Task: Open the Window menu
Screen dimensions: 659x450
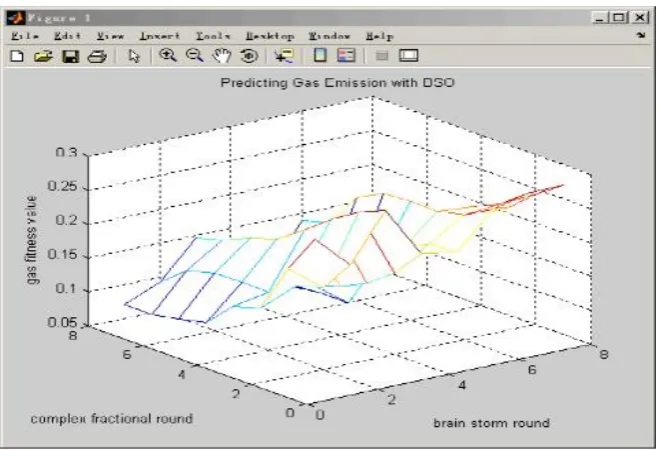Action: (x=330, y=36)
